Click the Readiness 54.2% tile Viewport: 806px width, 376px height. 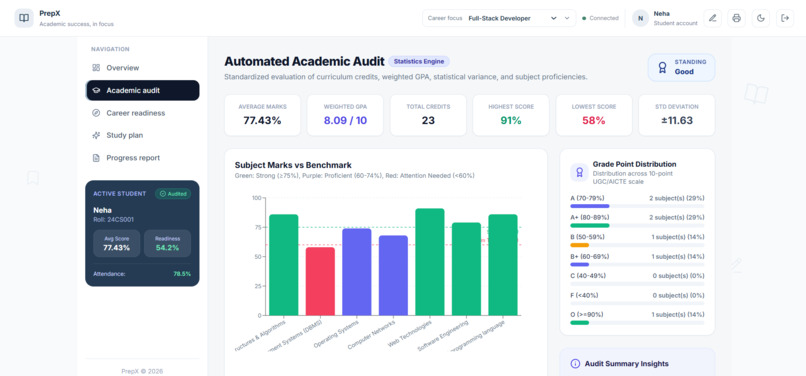[167, 243]
